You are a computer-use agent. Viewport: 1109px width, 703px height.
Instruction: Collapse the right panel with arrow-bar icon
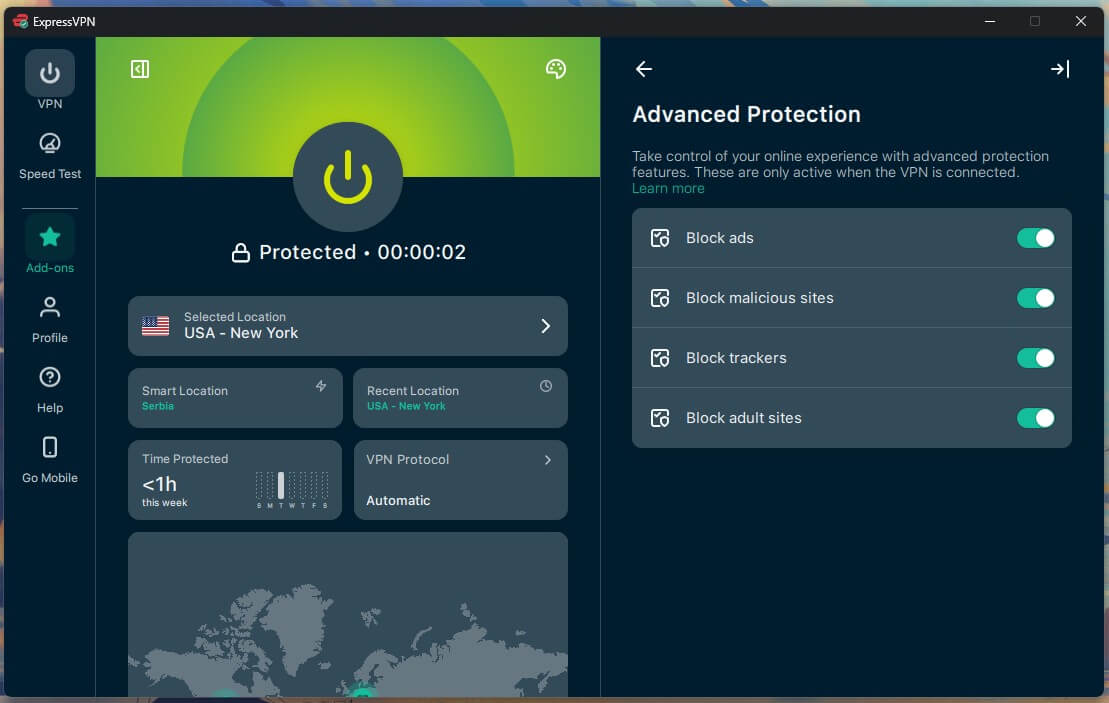coord(1060,69)
